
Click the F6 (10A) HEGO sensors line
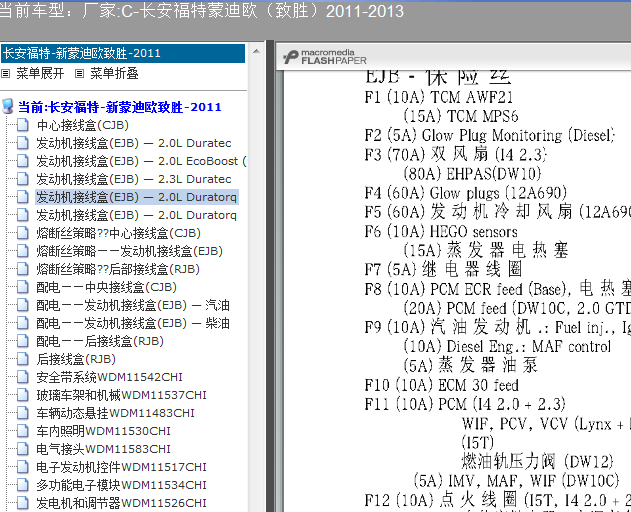(441, 231)
